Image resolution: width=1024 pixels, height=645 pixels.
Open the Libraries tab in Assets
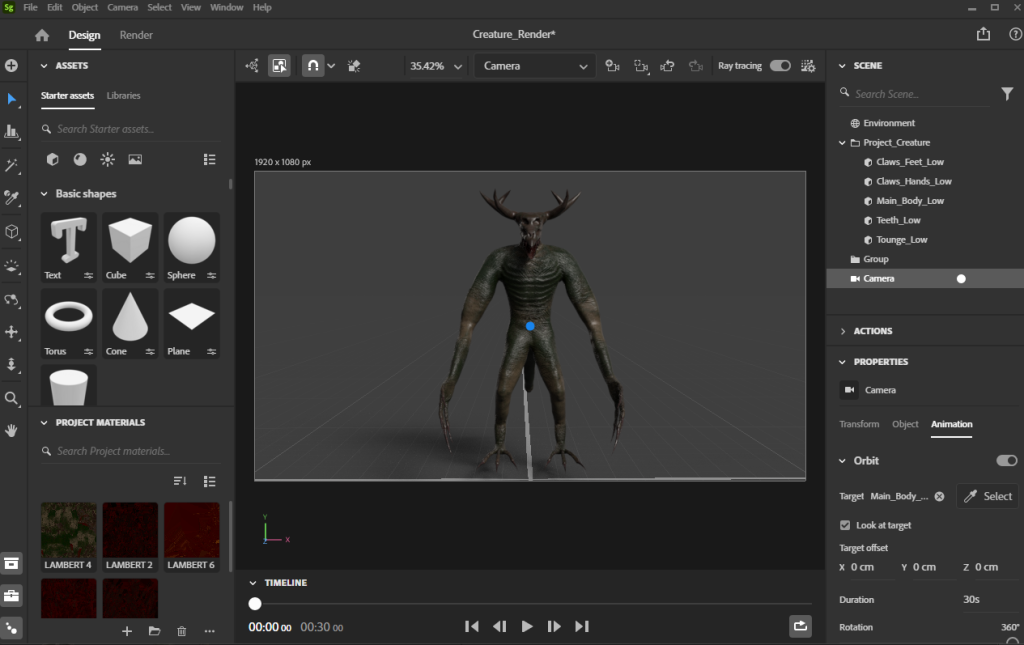coord(124,96)
